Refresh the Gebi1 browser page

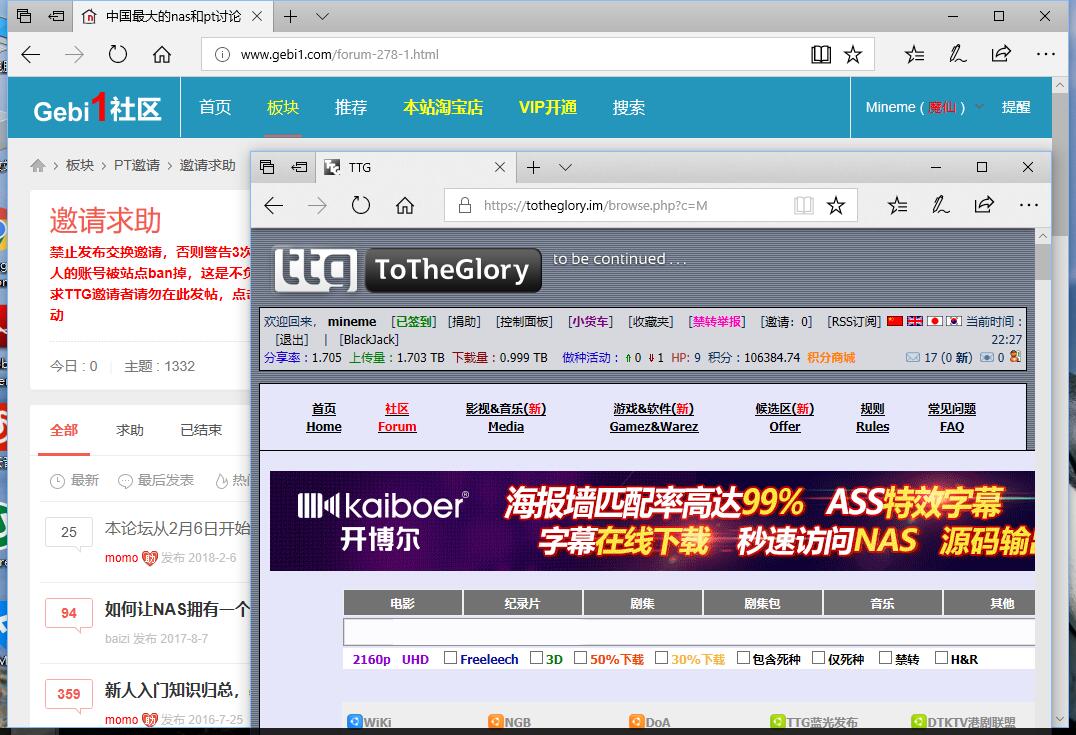(x=118, y=54)
